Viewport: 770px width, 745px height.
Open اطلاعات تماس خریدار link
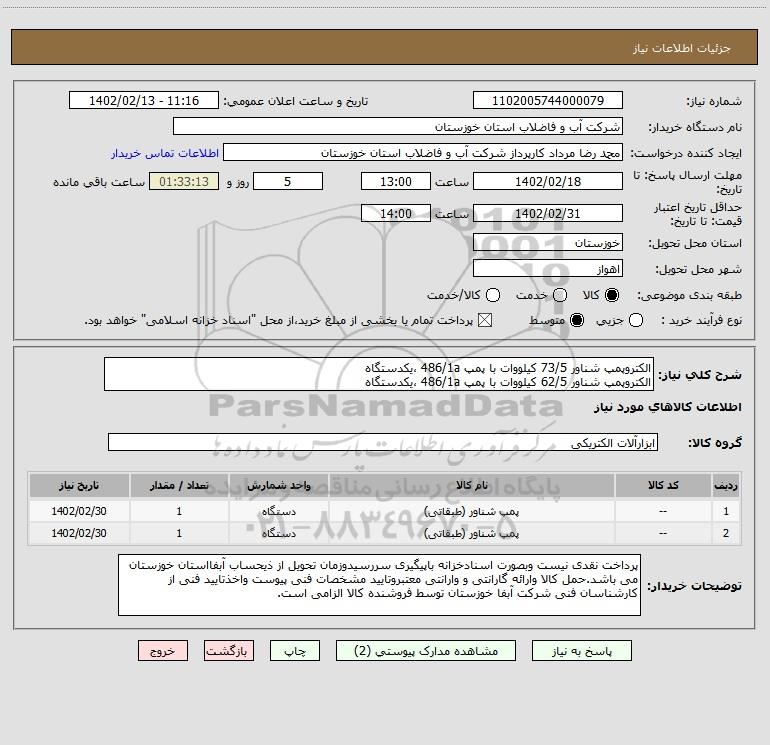point(165,153)
